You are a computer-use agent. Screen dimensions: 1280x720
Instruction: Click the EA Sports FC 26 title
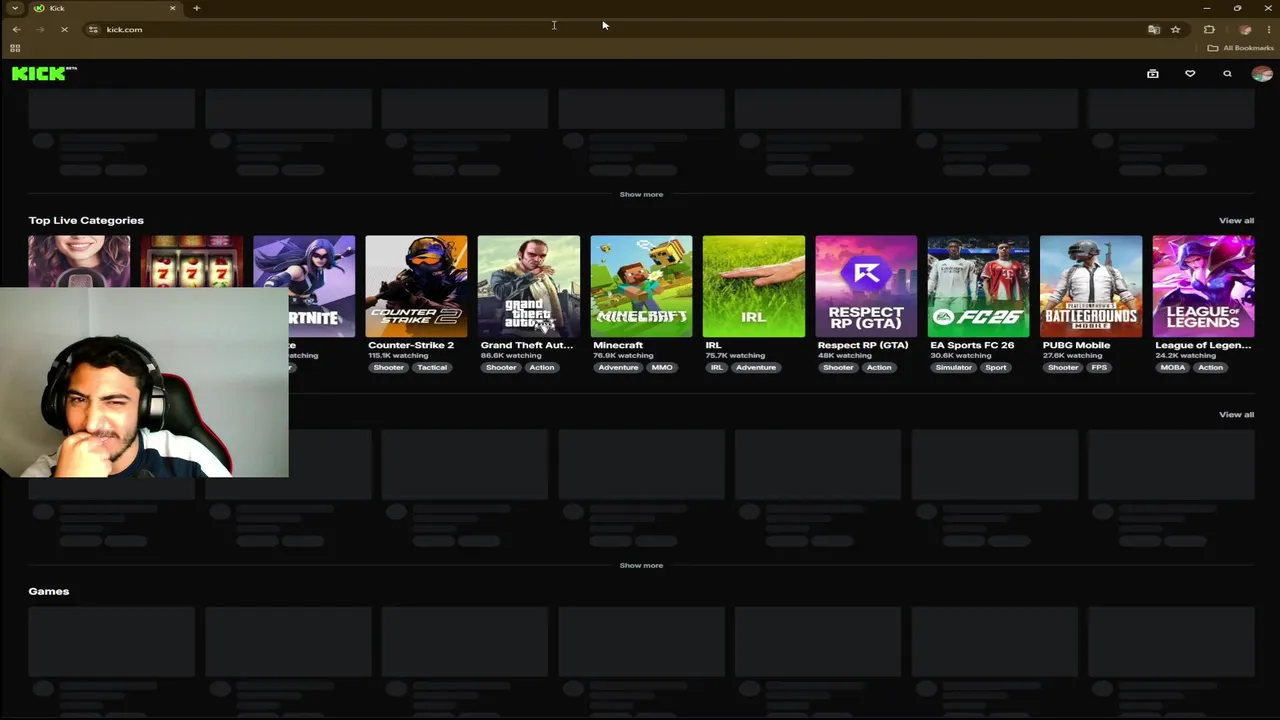(x=972, y=345)
